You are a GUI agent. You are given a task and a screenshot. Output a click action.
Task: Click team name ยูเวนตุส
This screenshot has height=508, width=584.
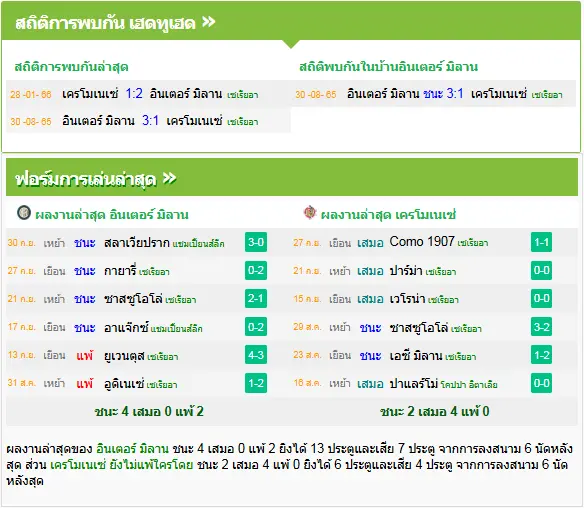coord(124,355)
